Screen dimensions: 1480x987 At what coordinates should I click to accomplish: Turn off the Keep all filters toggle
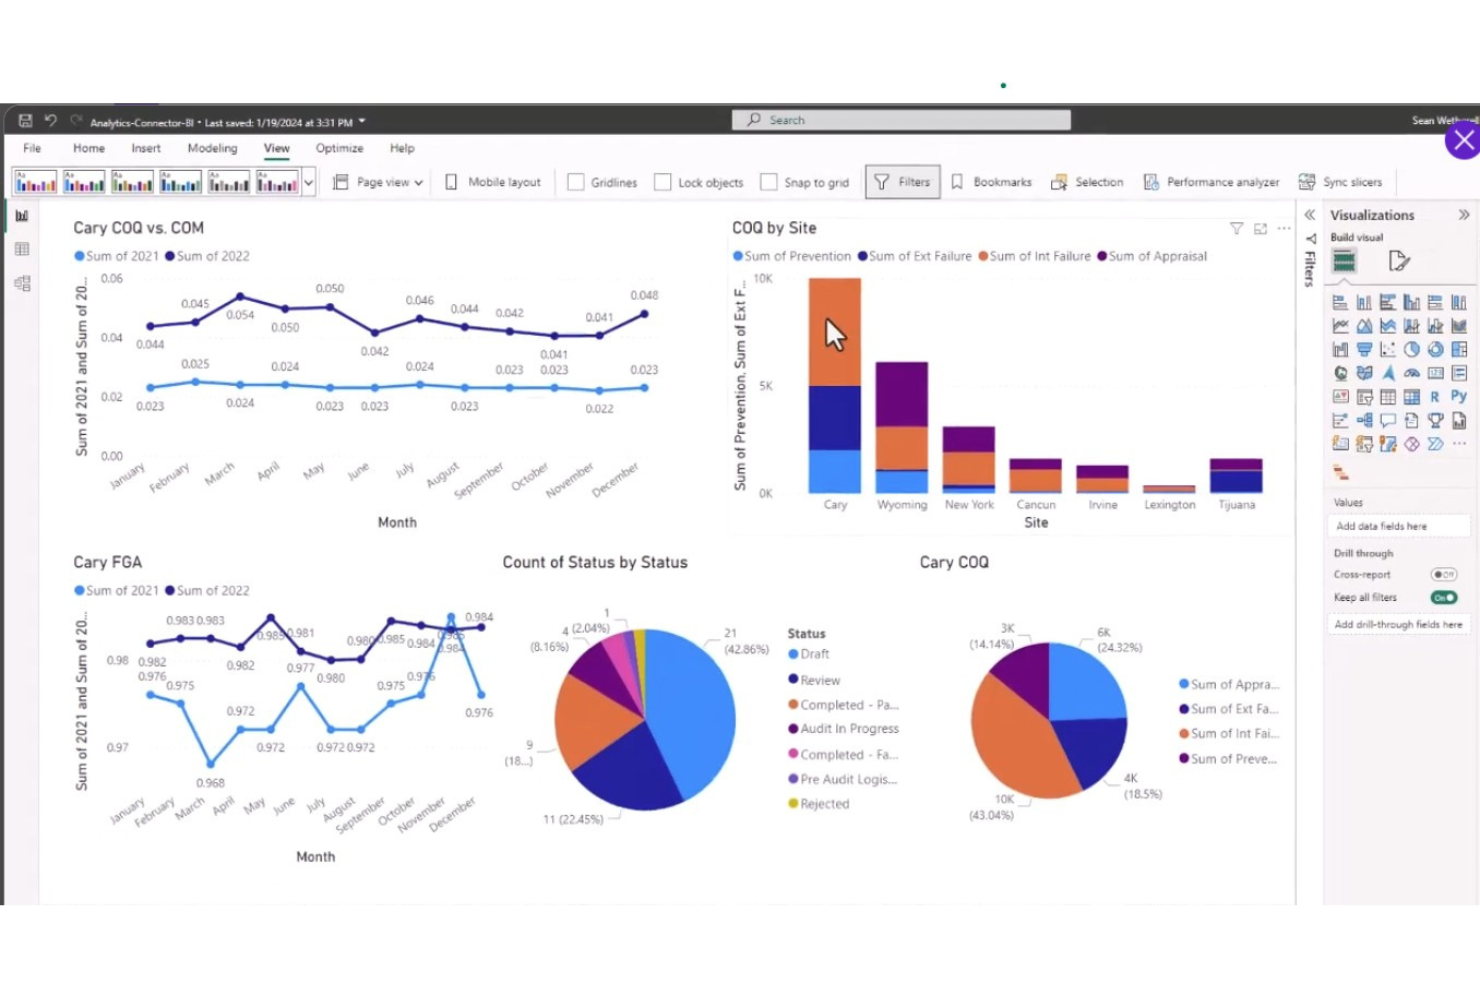coord(1444,597)
